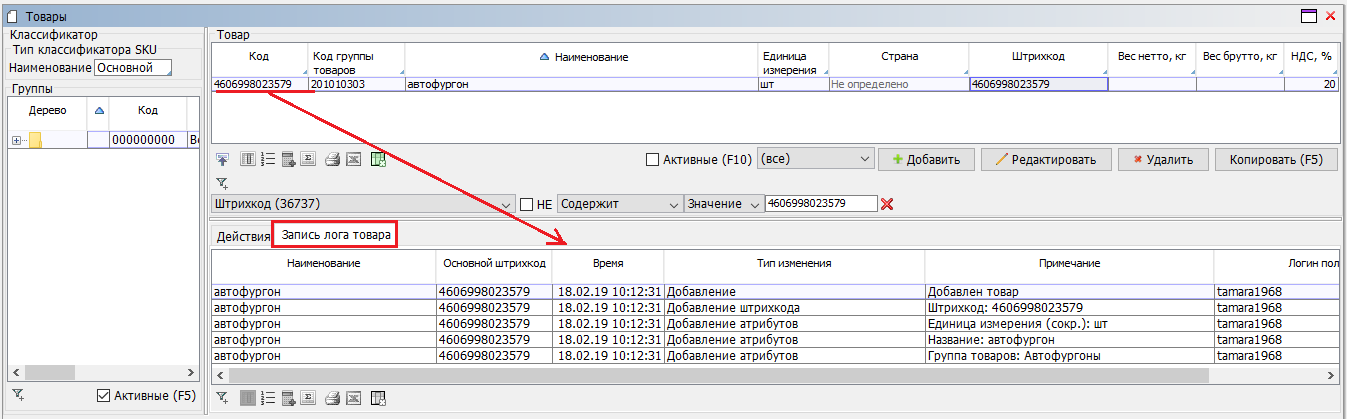The height and width of the screenshot is (419, 1347).
Task: Click the row numbering icon in product toolbar
Action: coord(266,159)
